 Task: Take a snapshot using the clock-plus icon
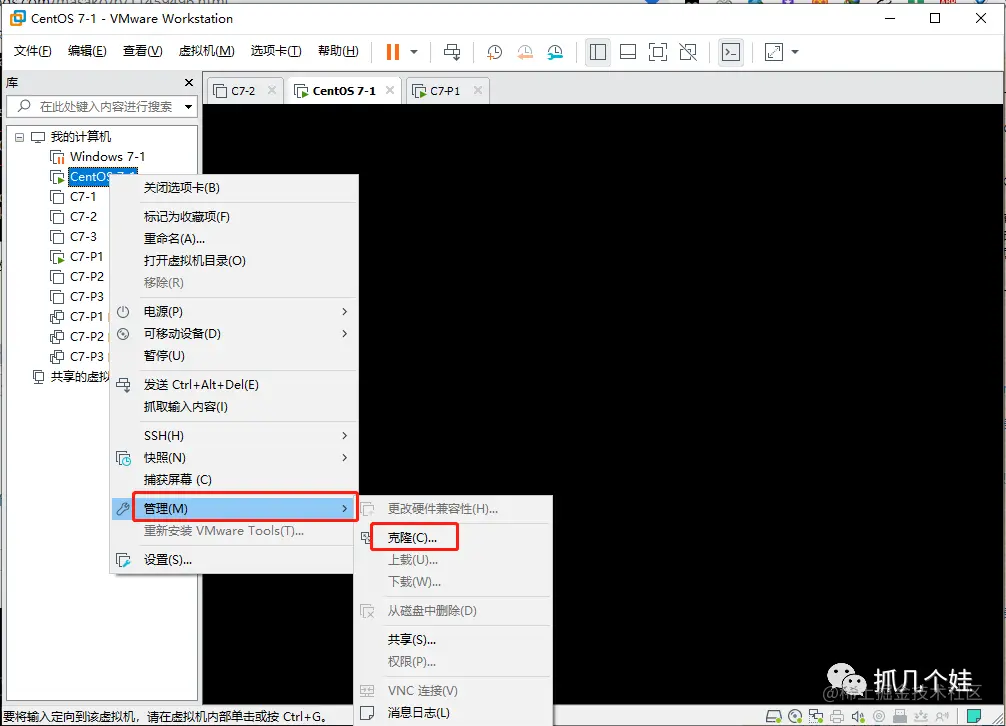[494, 53]
